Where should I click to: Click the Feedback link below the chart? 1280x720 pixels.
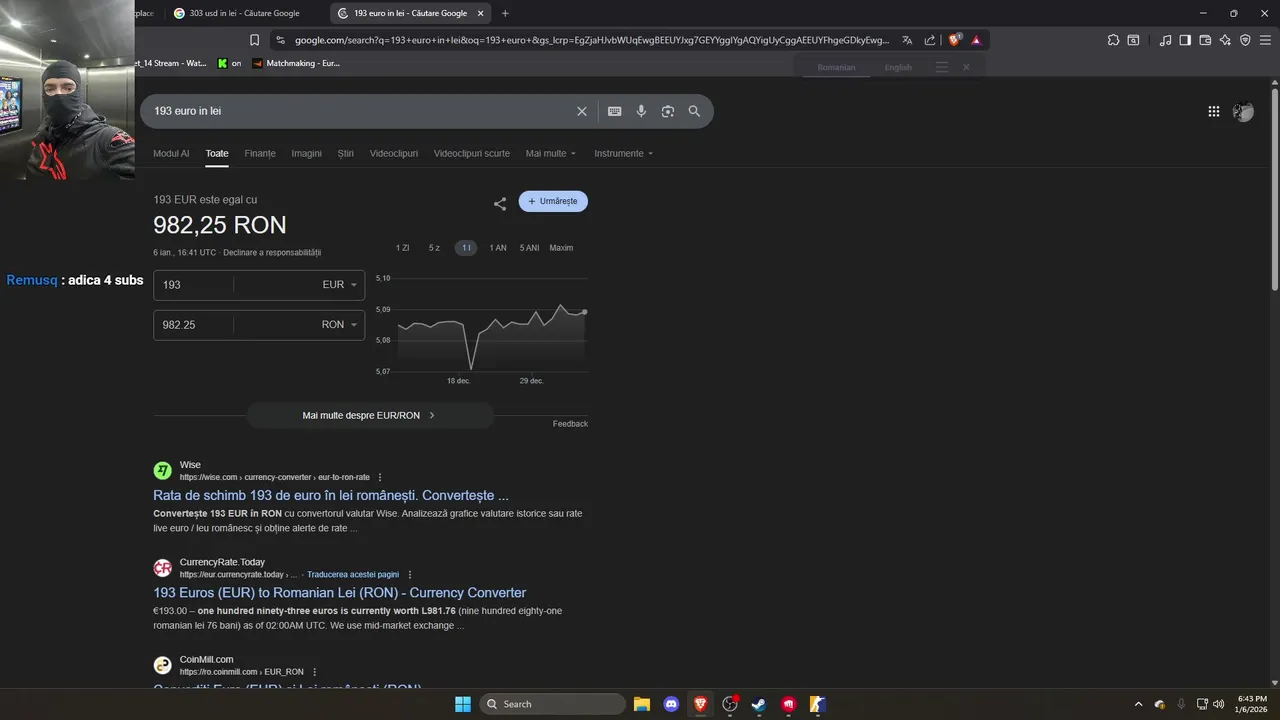(570, 424)
